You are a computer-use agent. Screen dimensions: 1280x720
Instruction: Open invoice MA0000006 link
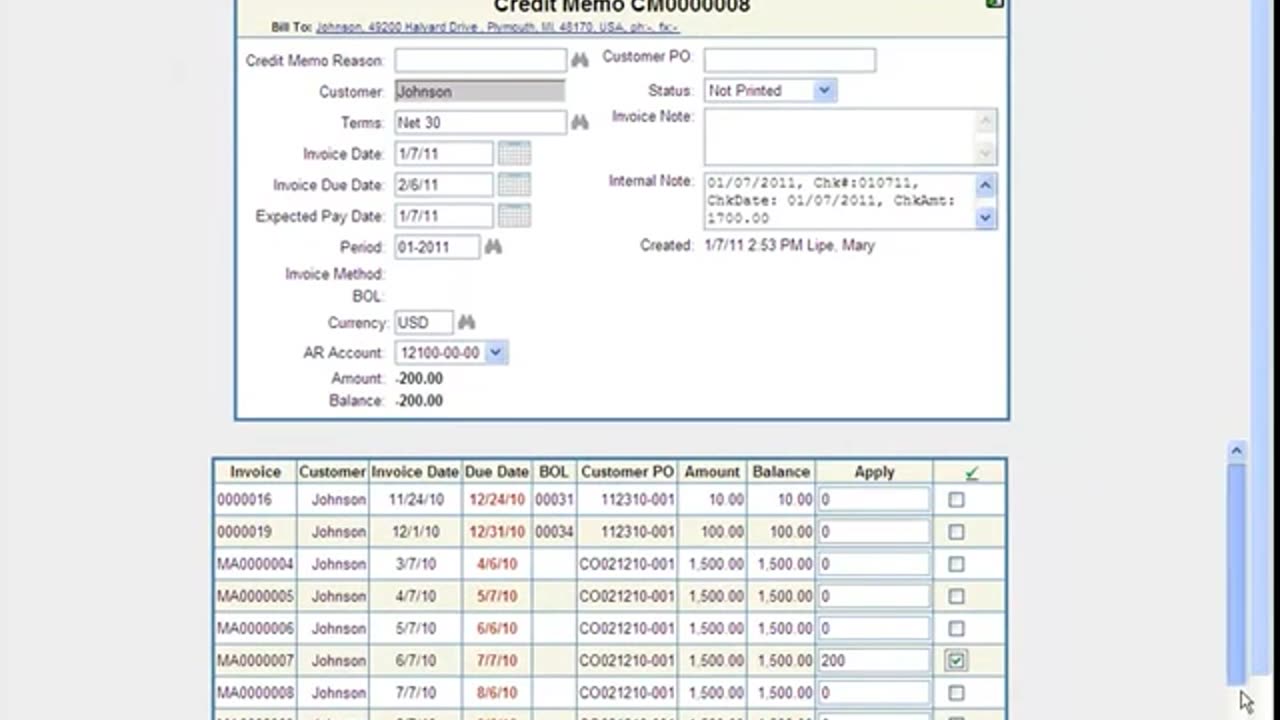(x=255, y=628)
